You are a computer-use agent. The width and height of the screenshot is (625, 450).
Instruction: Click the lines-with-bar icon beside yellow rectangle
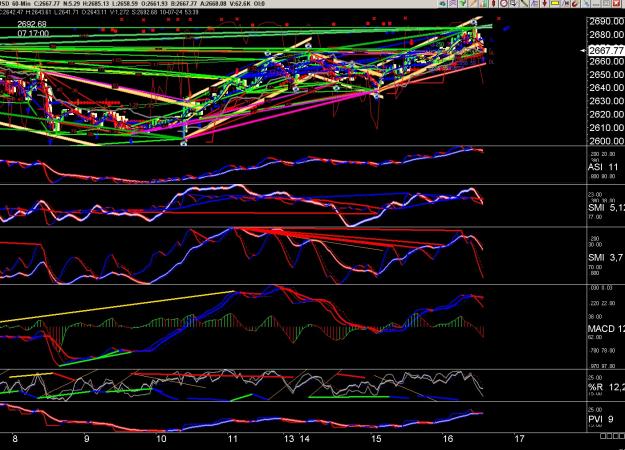point(565,4)
